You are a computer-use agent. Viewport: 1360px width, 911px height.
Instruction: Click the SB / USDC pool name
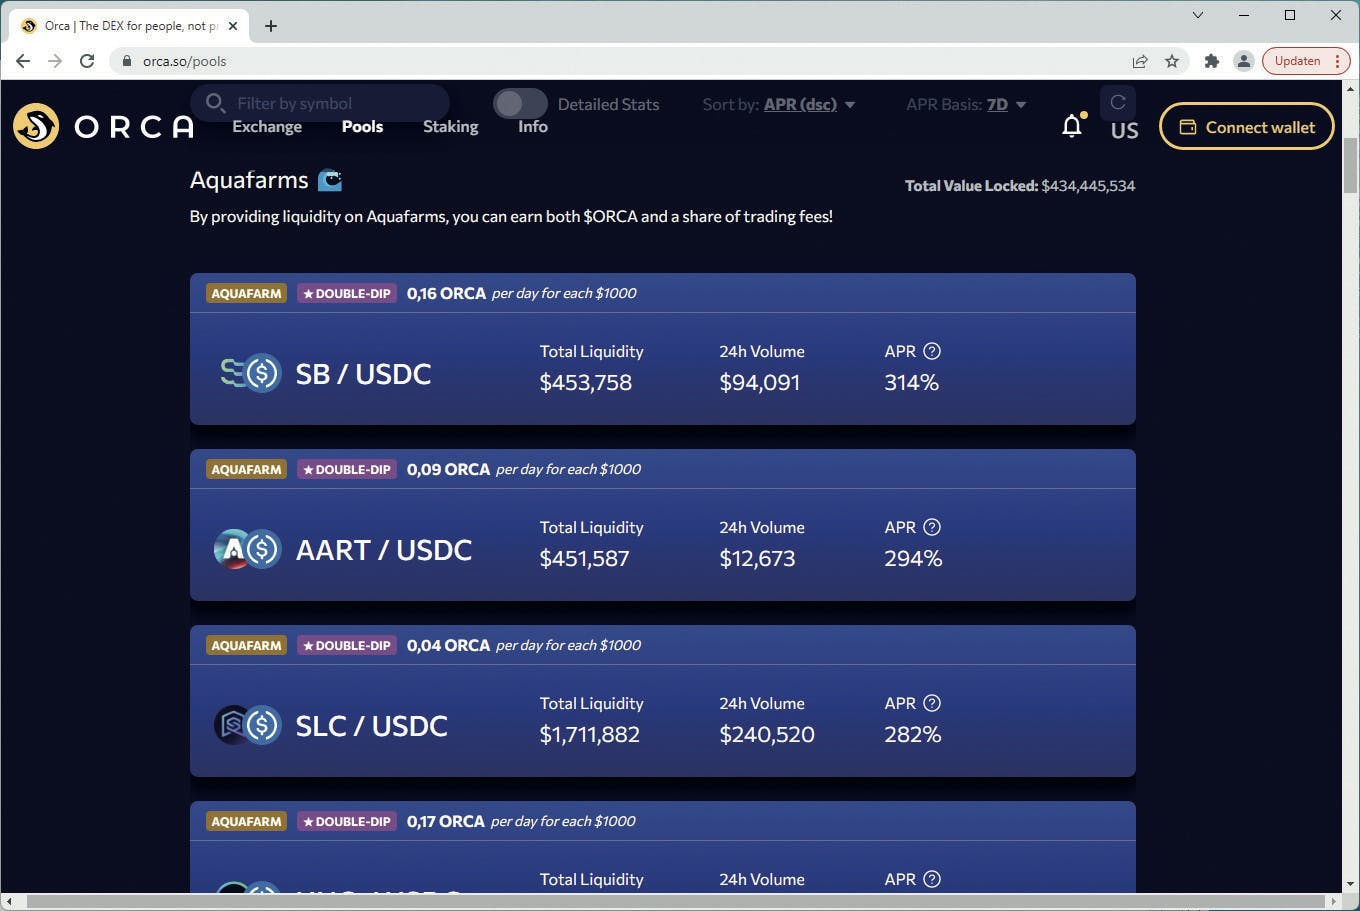tap(363, 374)
